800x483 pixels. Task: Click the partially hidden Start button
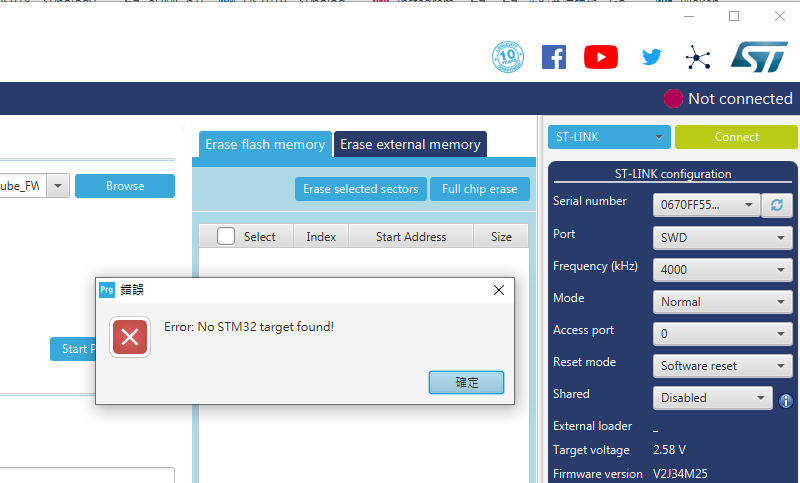pyautogui.click(x=73, y=349)
